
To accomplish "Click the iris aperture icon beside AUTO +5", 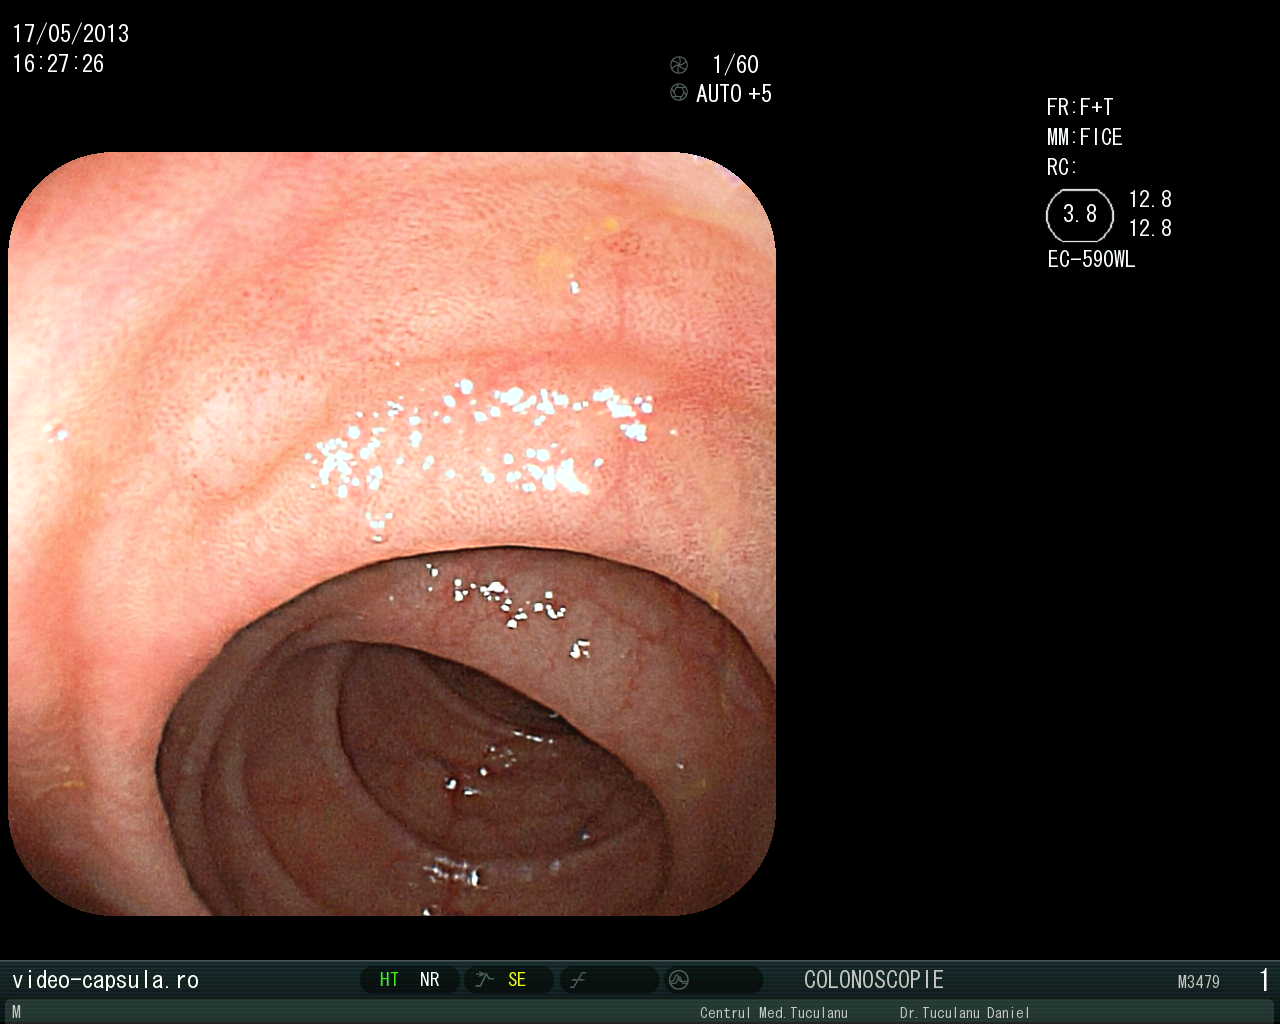I will point(679,93).
